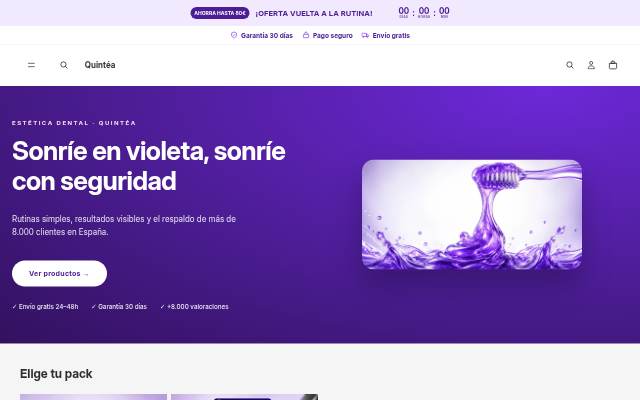
Task: Open the hamburger menu icon
Action: click(31, 65)
